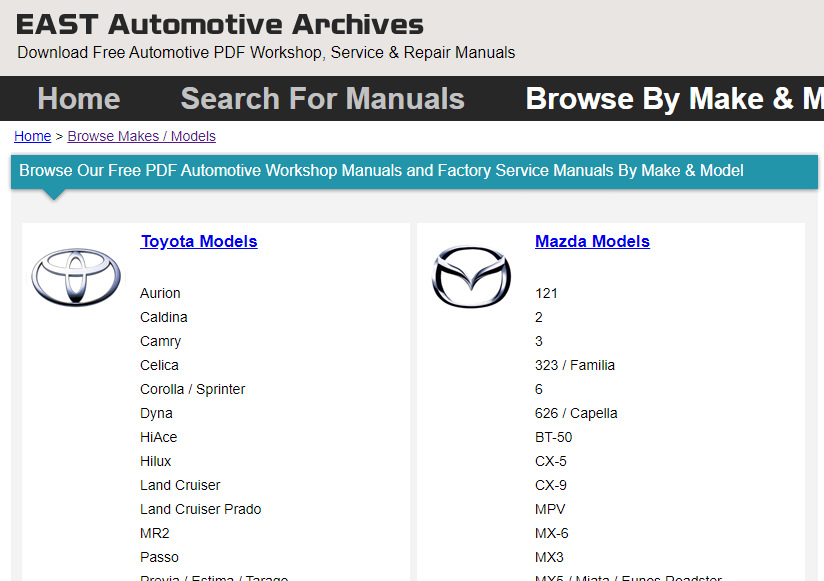Select Dyna in Toyota list
824x581 pixels.
156,413
